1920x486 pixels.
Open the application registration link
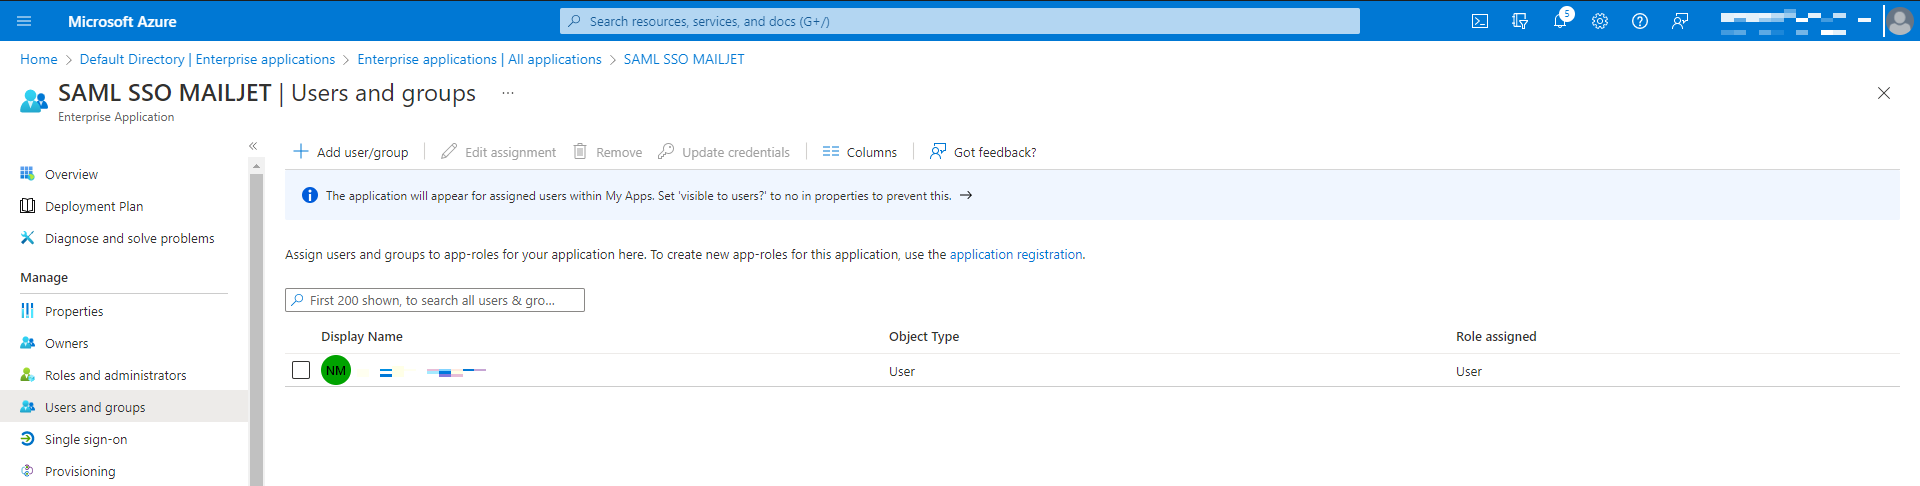pos(1016,254)
